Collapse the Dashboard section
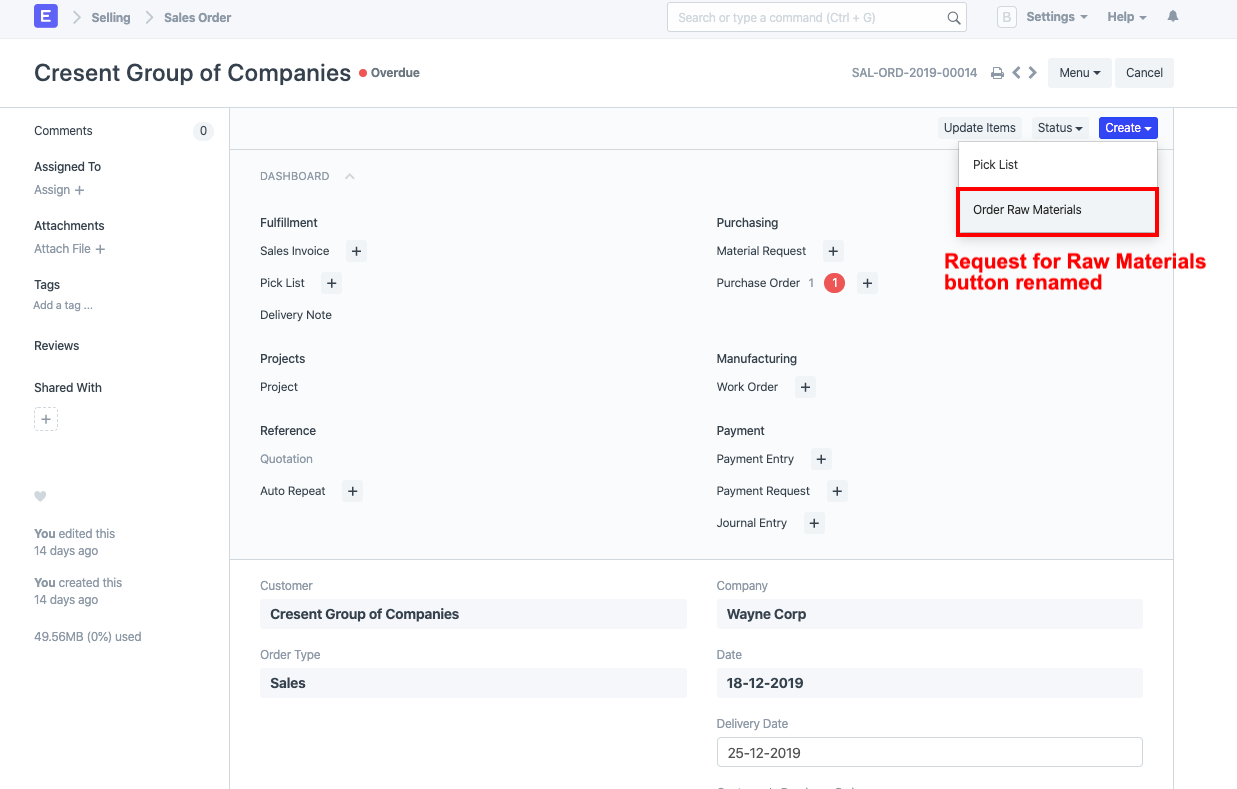 (x=349, y=176)
